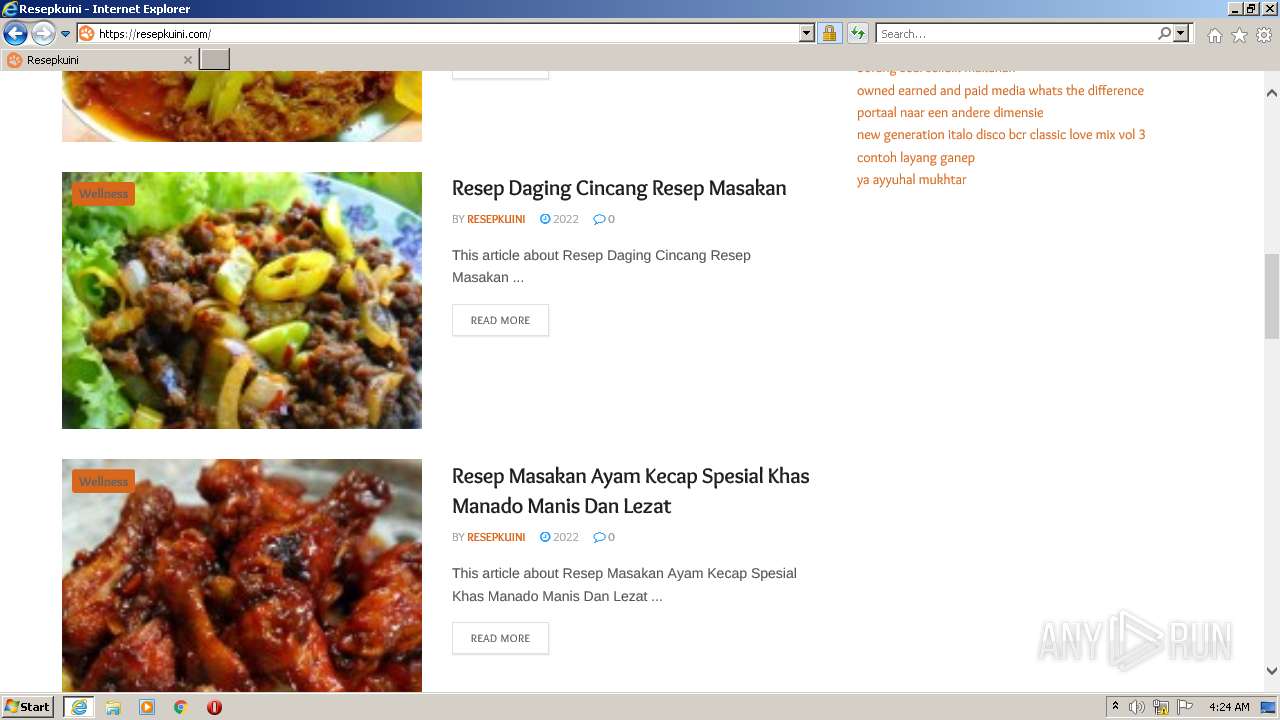Click the volume speaker tray icon
The image size is (1280, 720).
click(x=1137, y=707)
